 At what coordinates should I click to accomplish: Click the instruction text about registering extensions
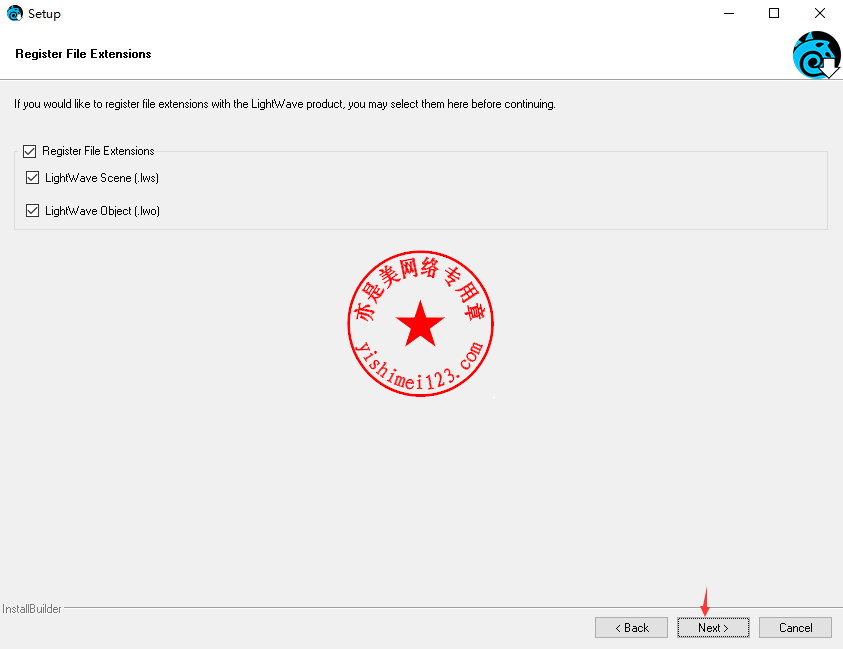pos(285,104)
